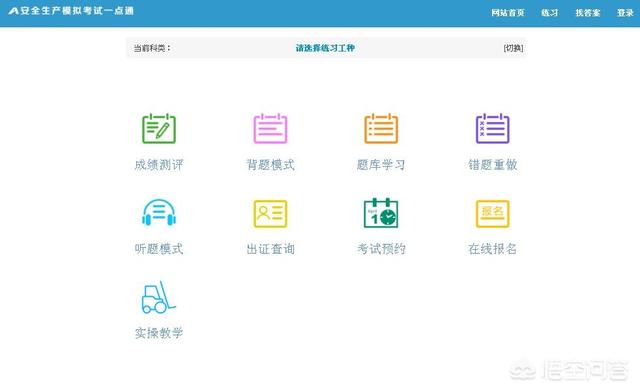Click the [切换] switch category link
The width and height of the screenshot is (640, 392).
point(513,48)
